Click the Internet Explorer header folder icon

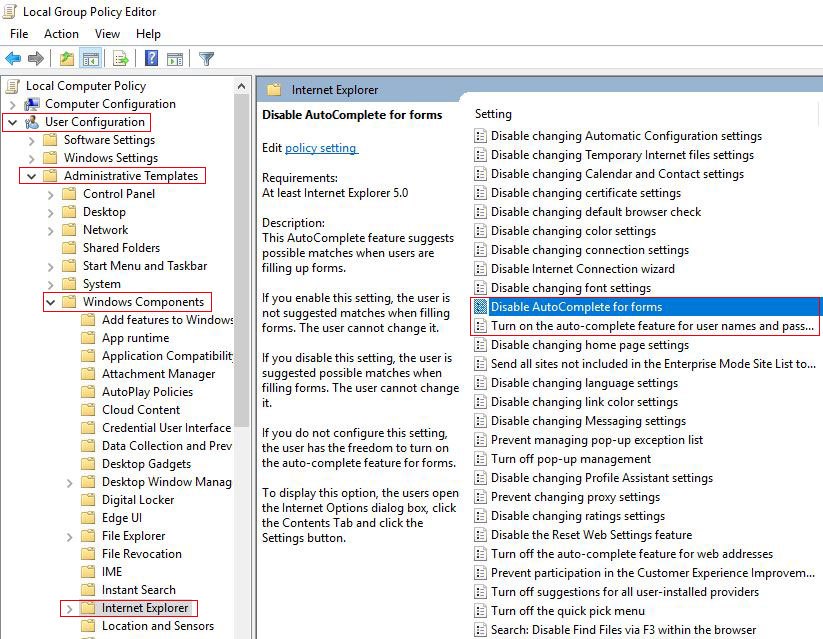(x=274, y=90)
